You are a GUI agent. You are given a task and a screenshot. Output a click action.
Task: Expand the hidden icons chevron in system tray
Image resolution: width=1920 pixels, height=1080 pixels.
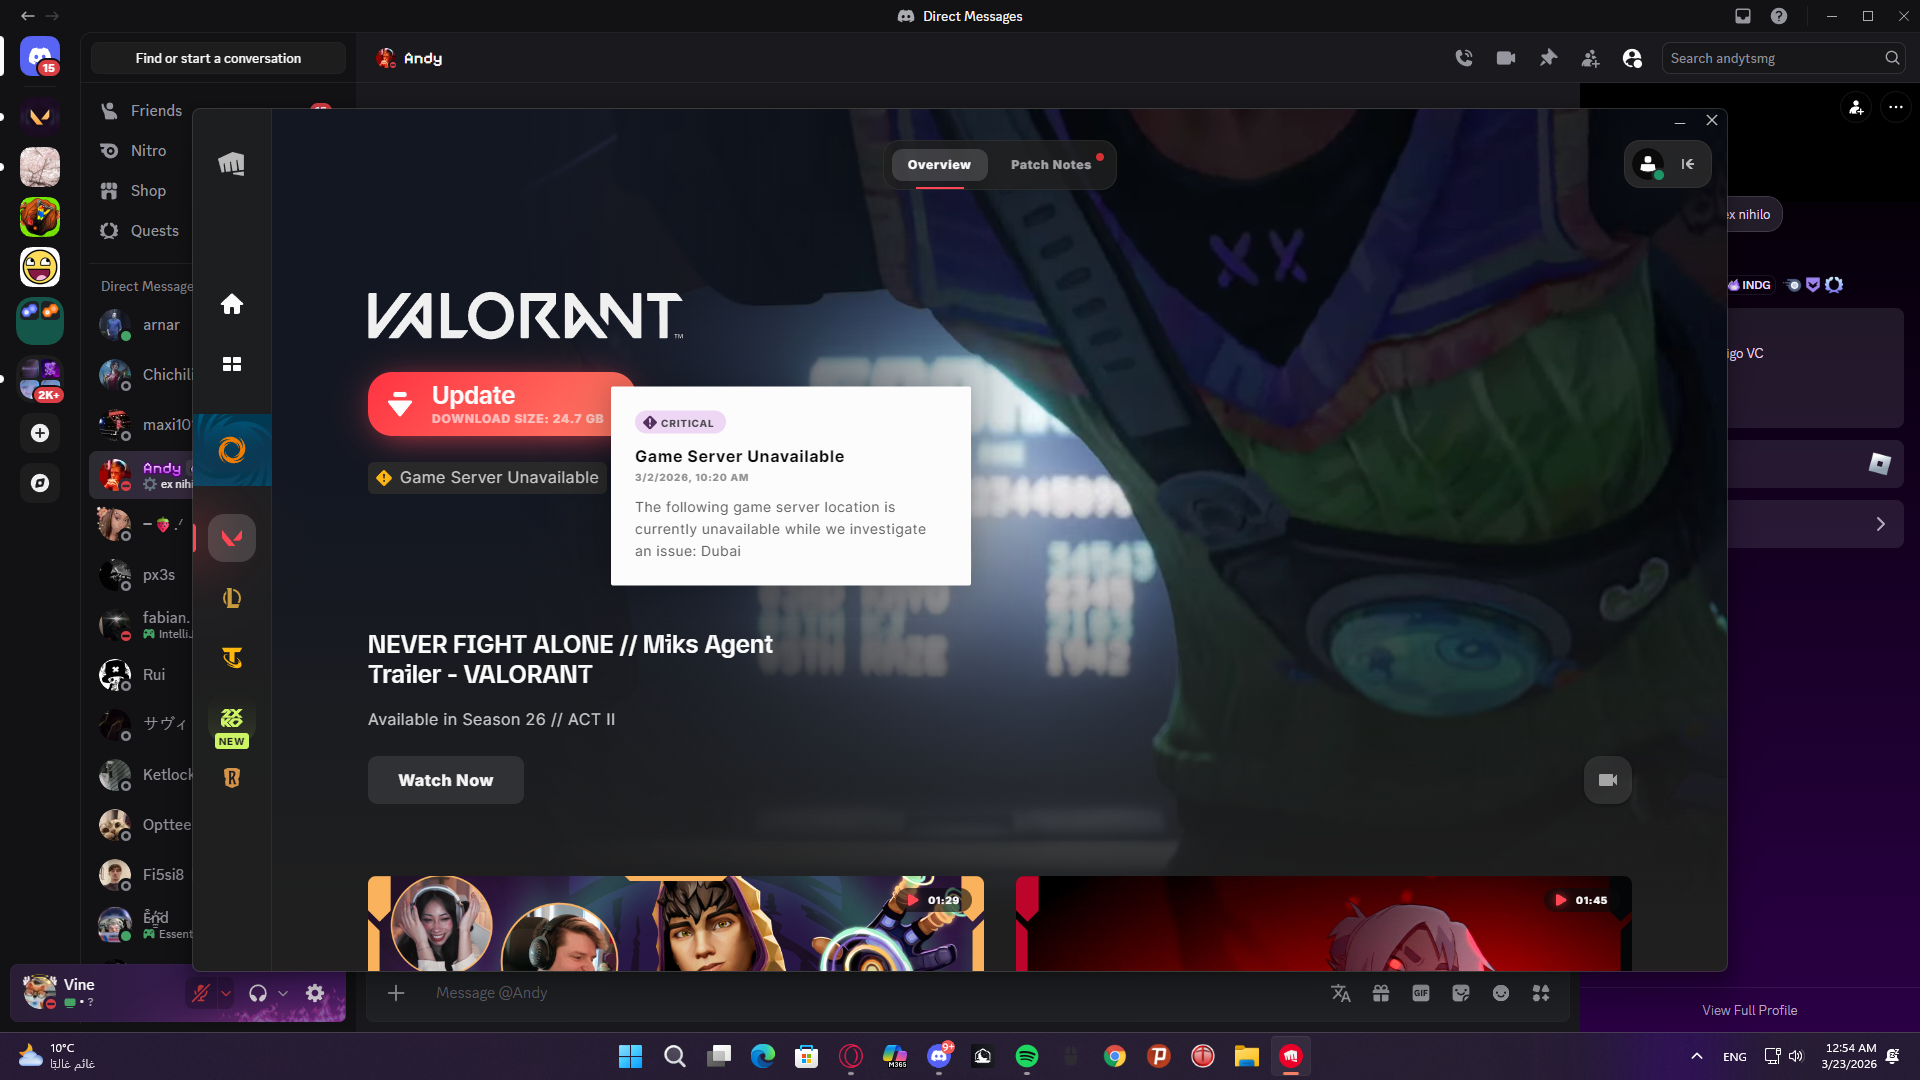[1697, 1056]
